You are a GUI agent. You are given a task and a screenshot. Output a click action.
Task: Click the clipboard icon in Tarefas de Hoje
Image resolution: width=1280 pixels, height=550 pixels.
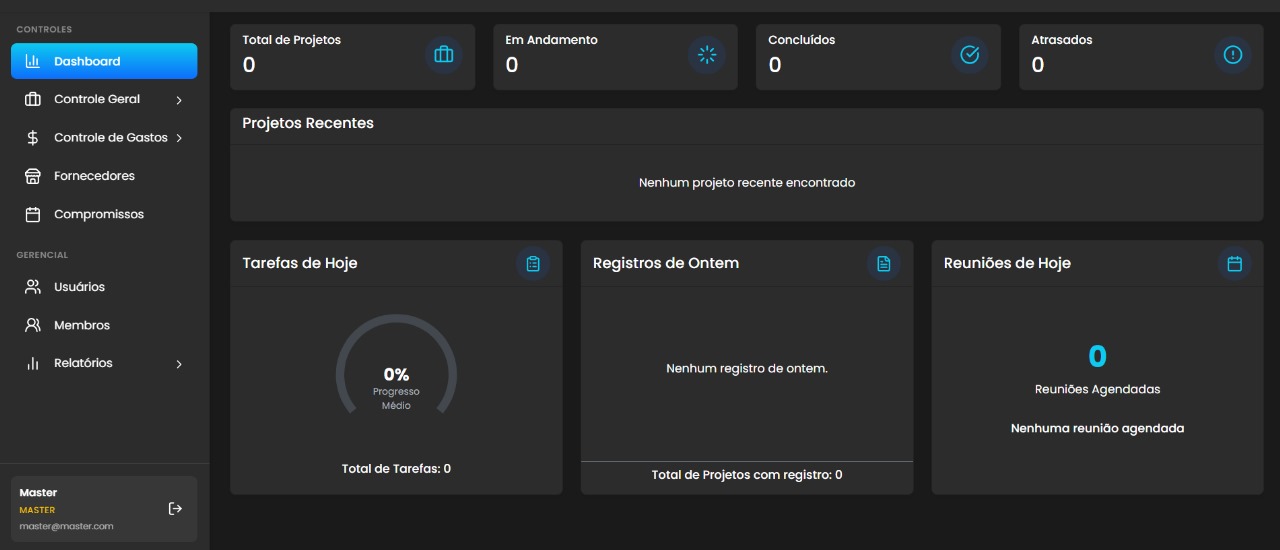533,264
